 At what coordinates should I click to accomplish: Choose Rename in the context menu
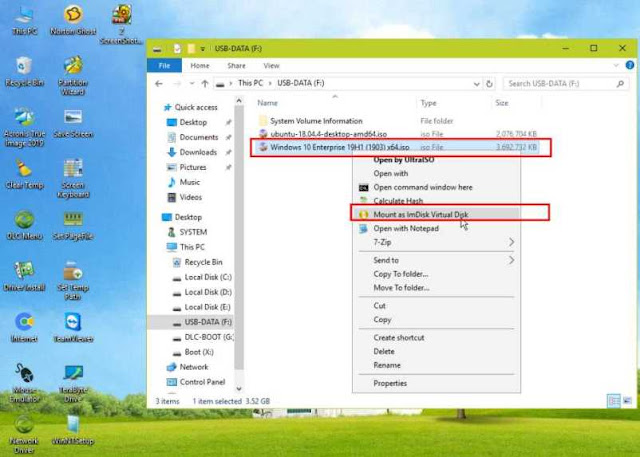point(436,365)
